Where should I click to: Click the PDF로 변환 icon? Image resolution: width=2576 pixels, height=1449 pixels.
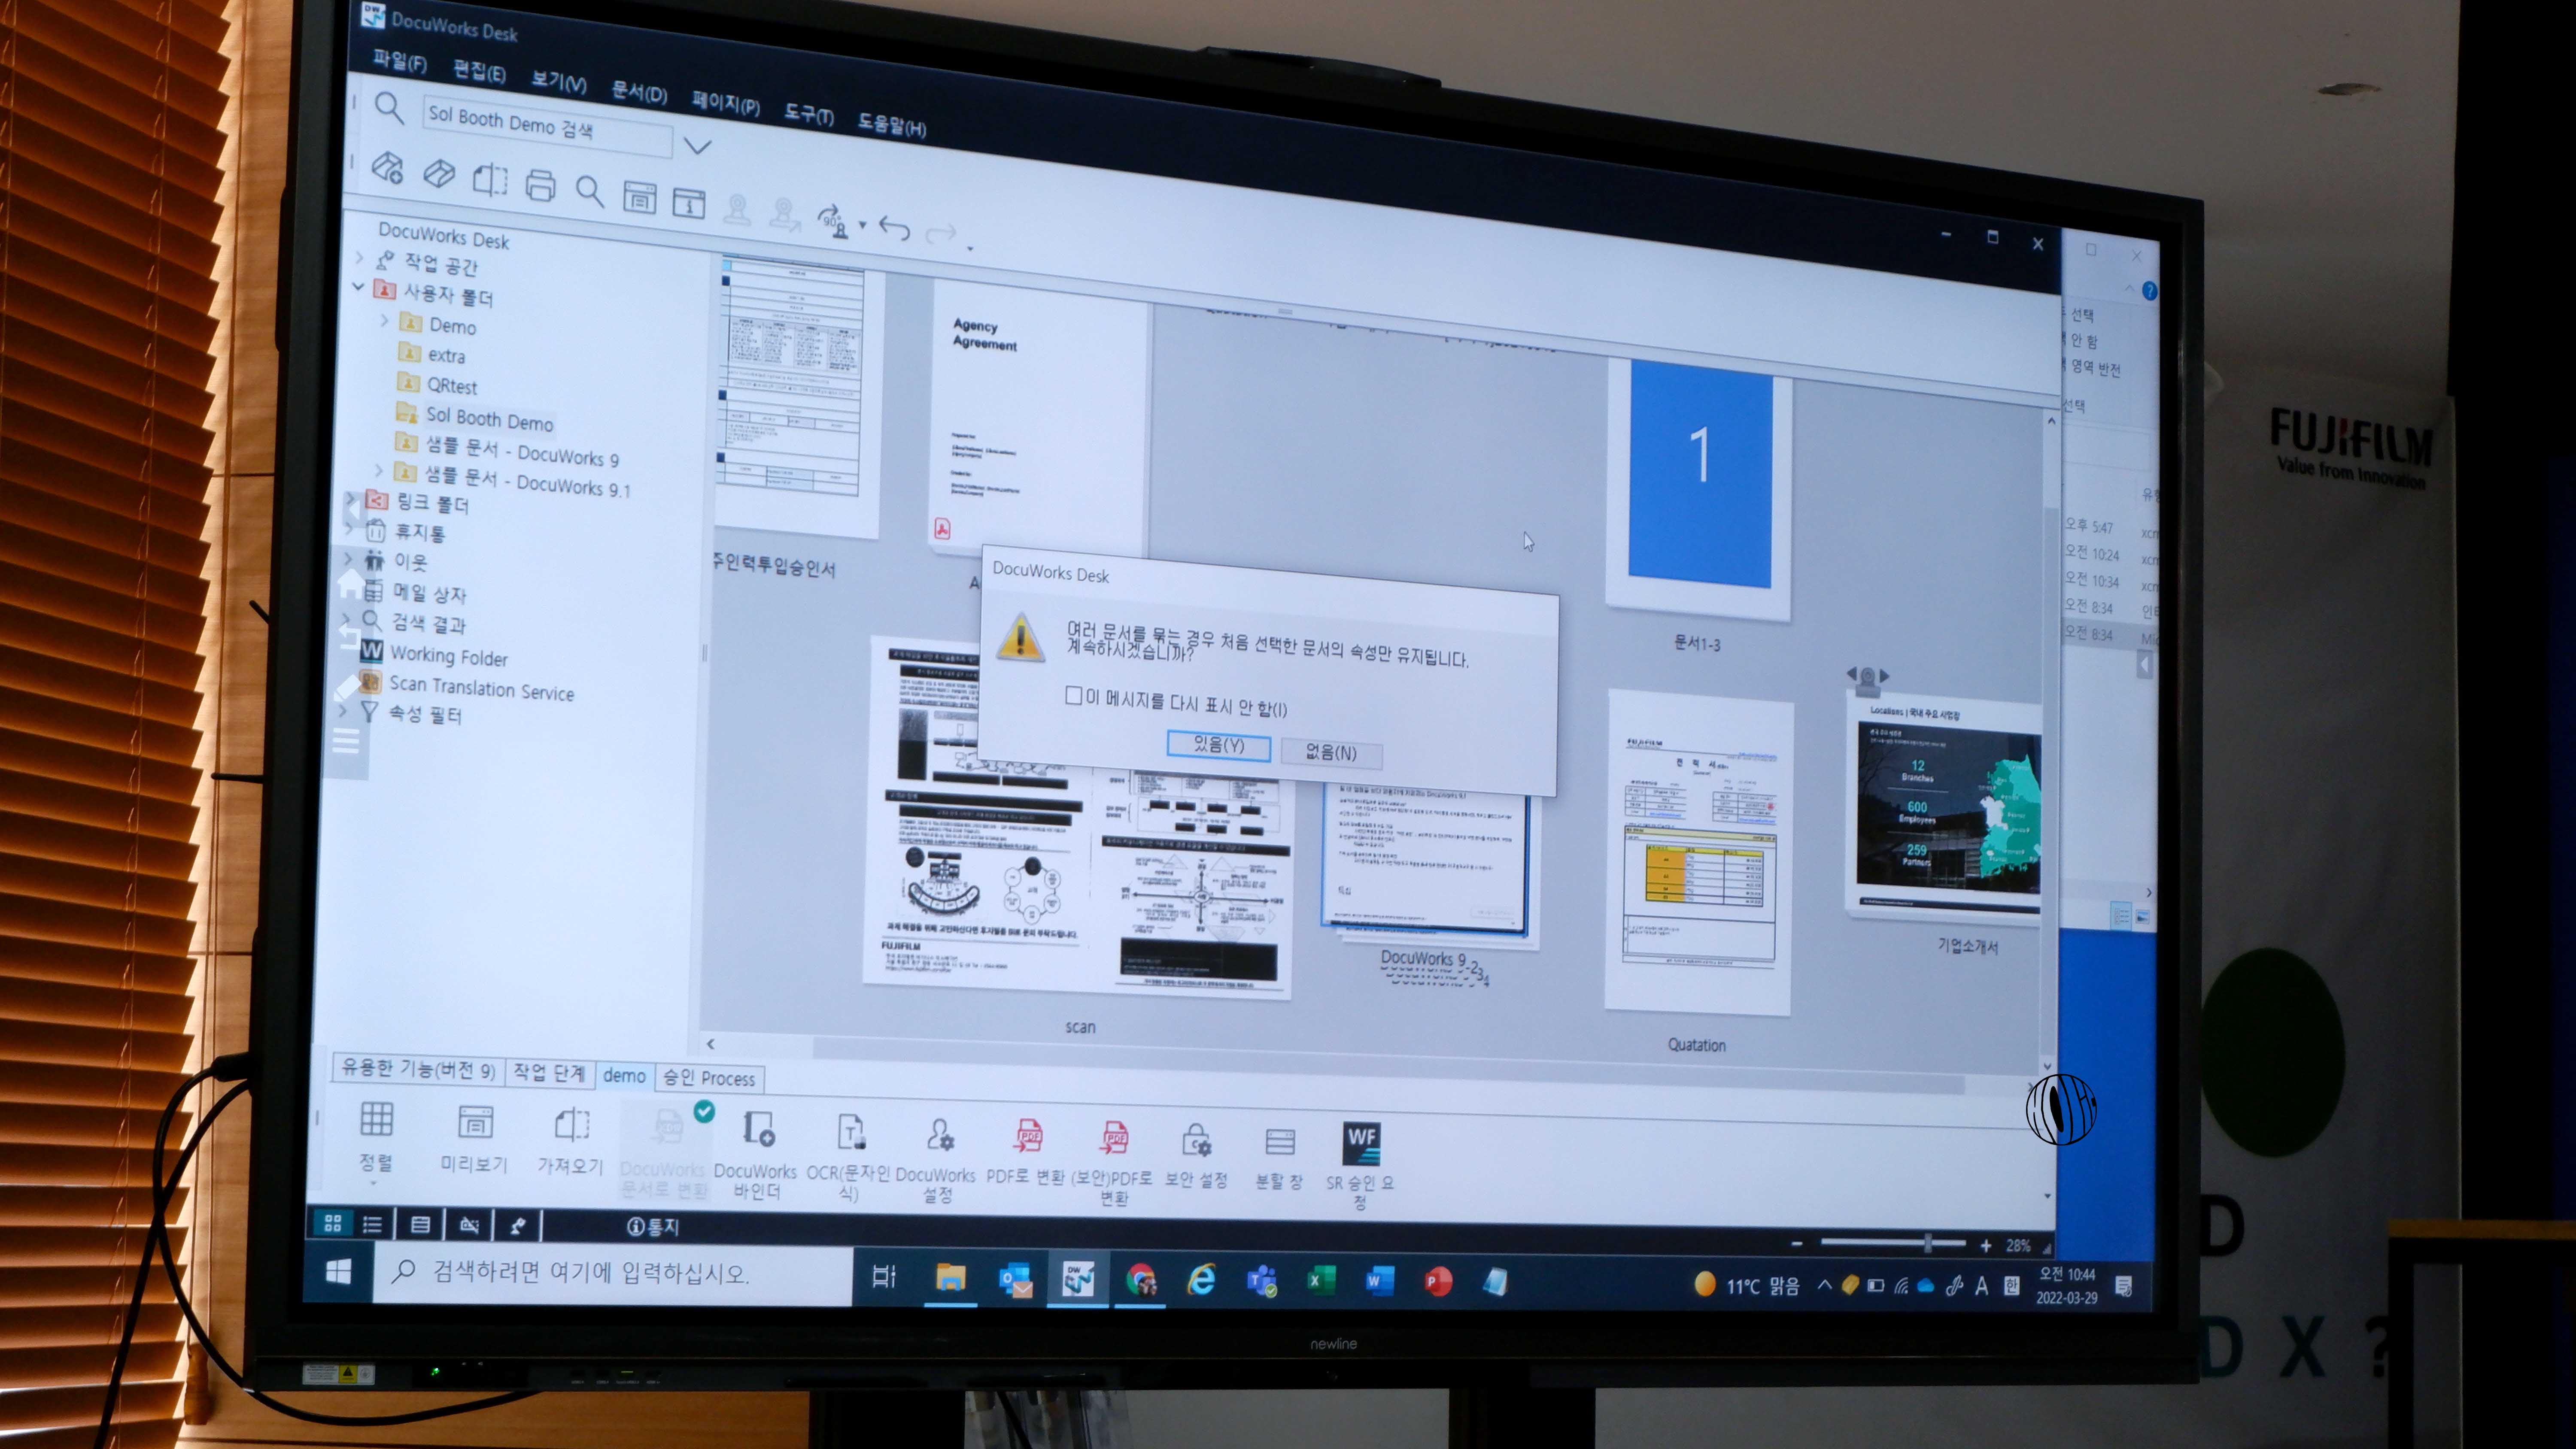pos(1028,1136)
